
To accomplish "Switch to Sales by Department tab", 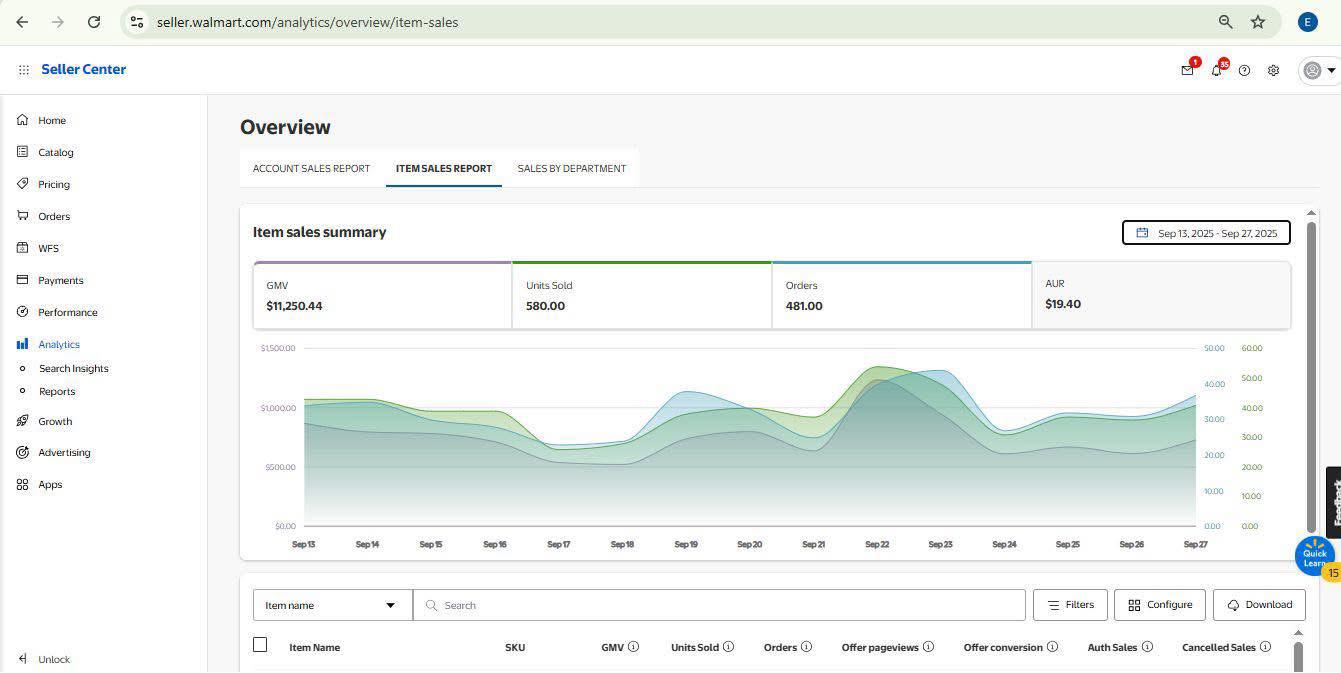I will pyautogui.click(x=571, y=168).
